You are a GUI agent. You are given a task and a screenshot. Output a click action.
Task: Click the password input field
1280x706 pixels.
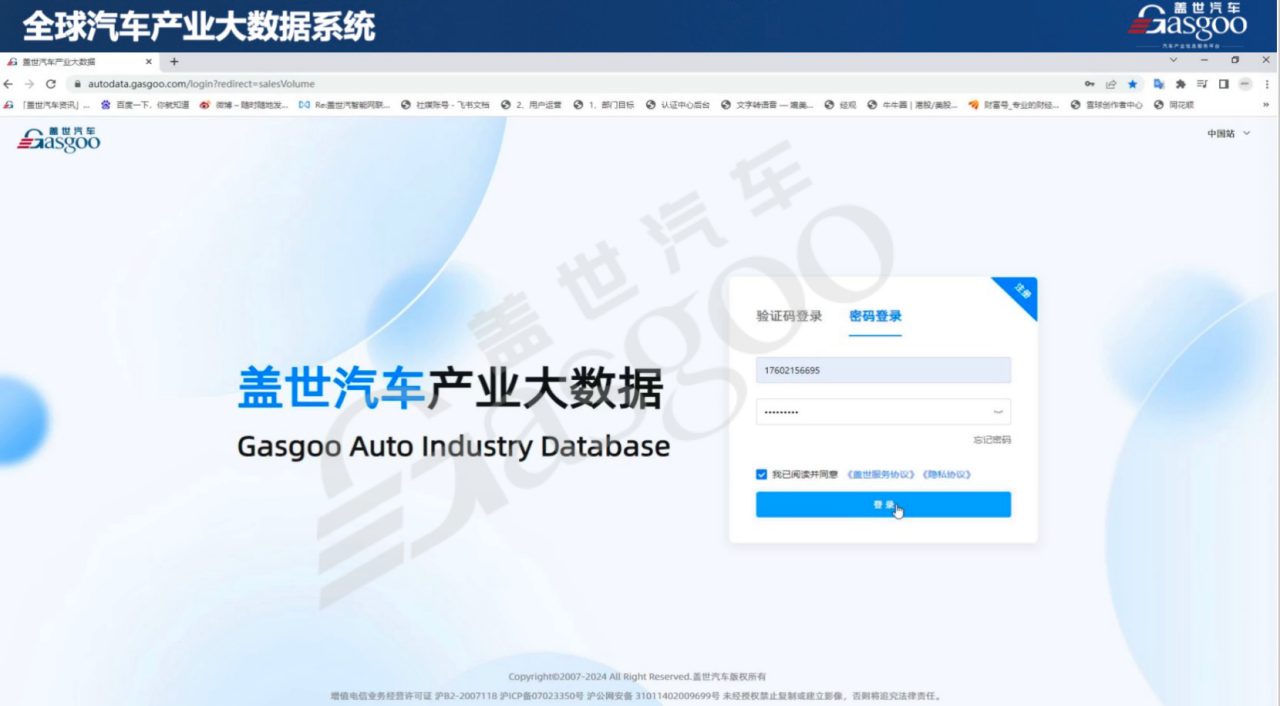pyautogui.click(x=883, y=412)
